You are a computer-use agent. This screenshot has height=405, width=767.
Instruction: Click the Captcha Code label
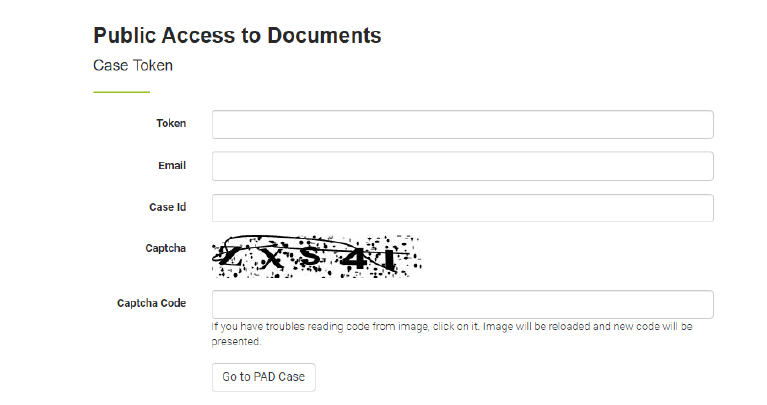(x=151, y=304)
